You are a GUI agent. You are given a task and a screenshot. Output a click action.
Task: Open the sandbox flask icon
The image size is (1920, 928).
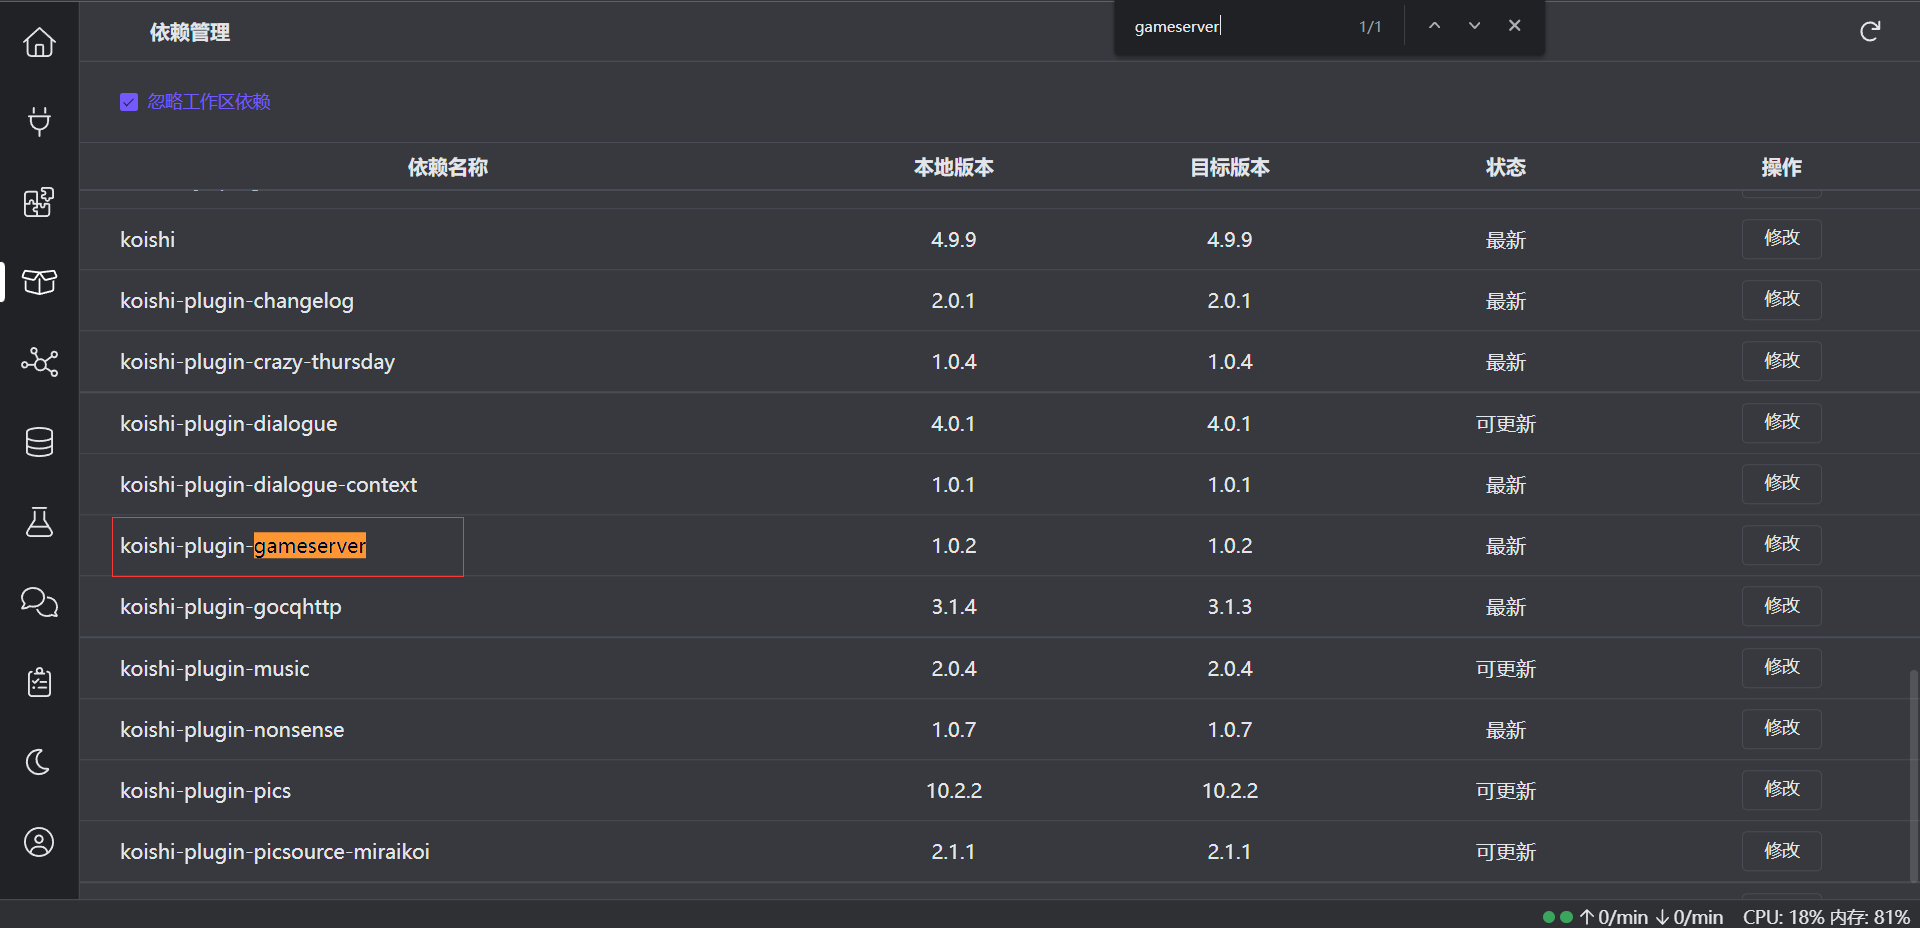[x=39, y=522]
